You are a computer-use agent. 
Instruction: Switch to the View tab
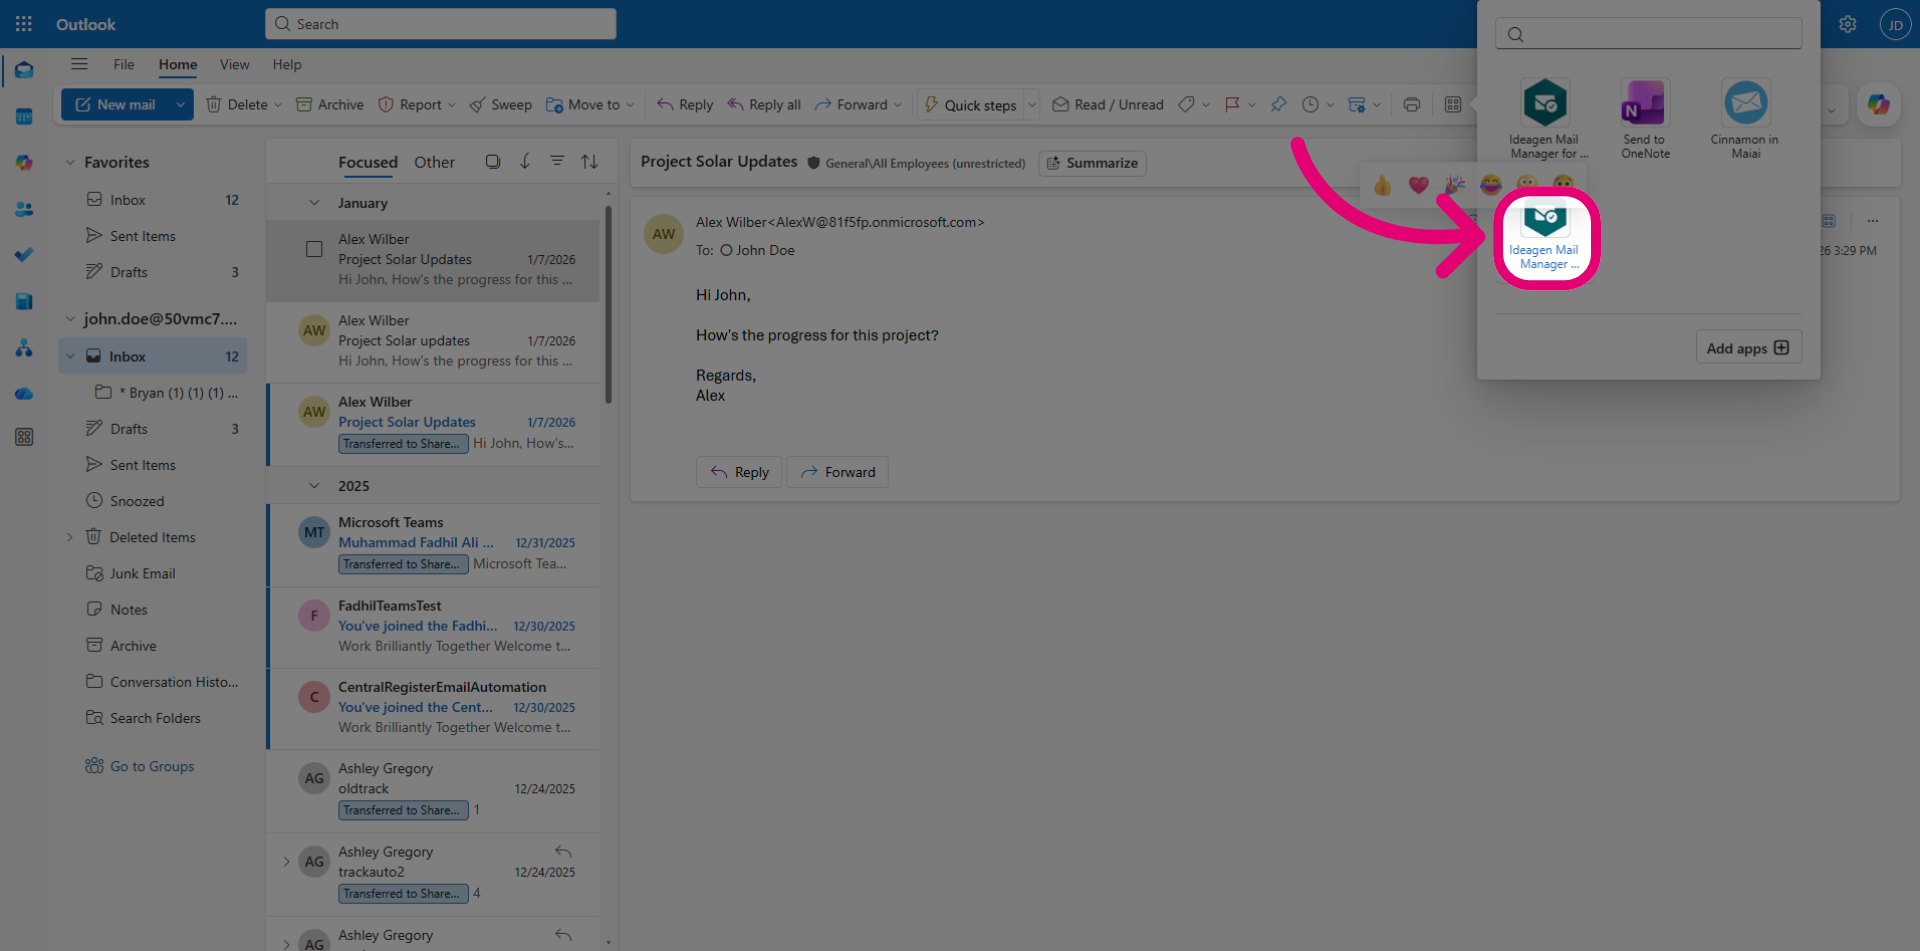tap(235, 64)
